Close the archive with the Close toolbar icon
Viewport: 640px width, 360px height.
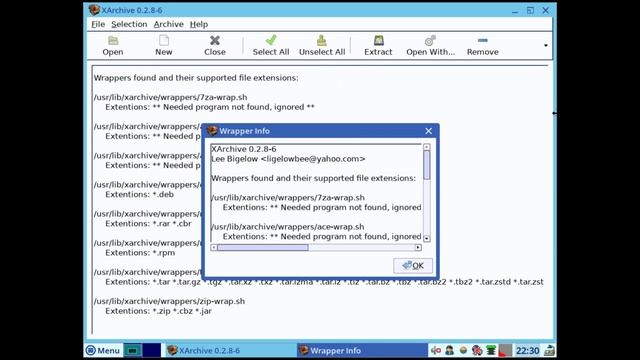point(215,45)
